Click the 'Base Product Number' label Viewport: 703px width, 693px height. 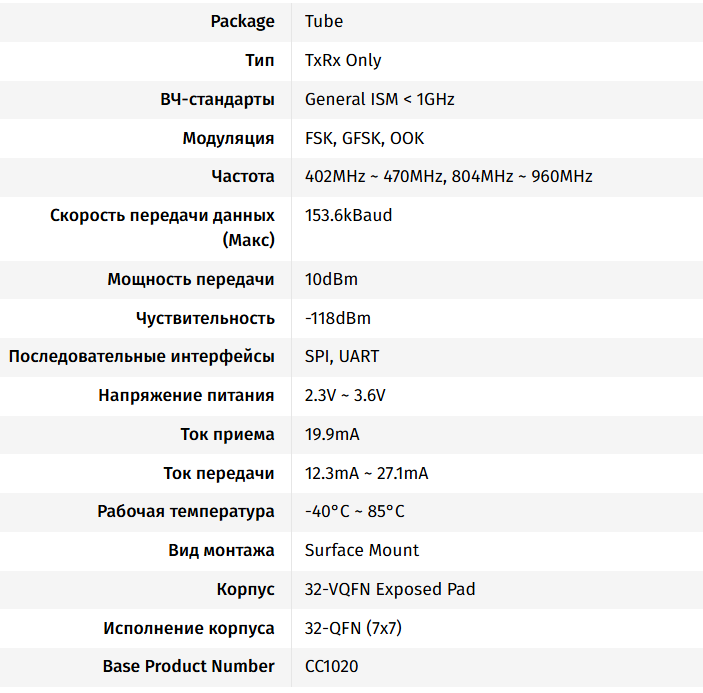pos(188,666)
